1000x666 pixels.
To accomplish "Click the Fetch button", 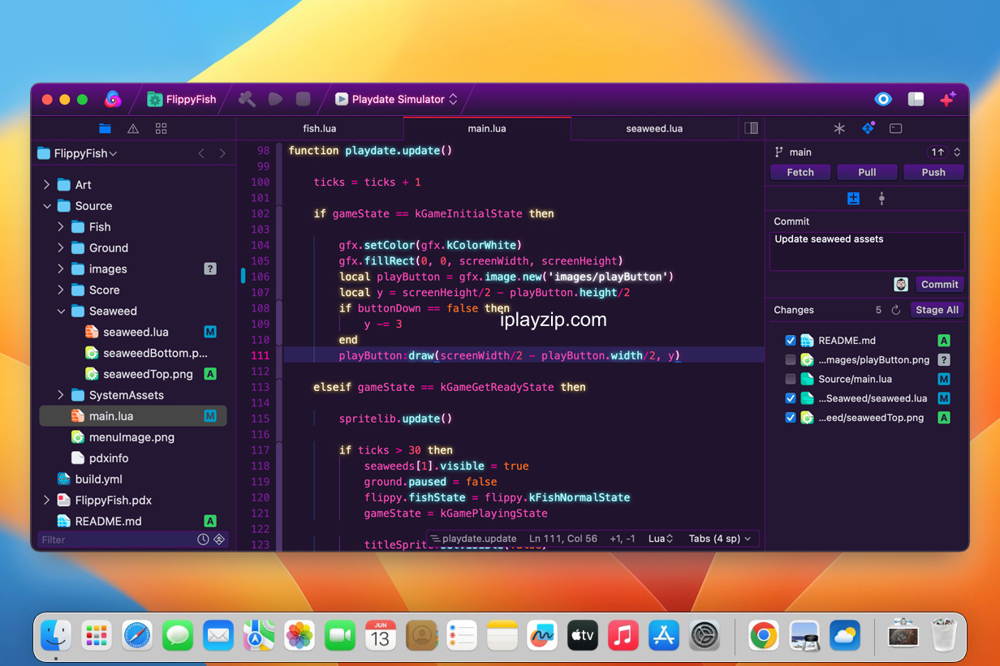I will (x=800, y=172).
